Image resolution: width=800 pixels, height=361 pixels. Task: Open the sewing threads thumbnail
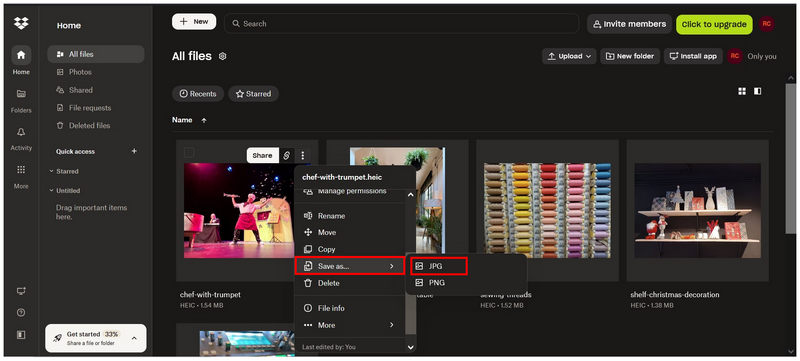(x=547, y=211)
